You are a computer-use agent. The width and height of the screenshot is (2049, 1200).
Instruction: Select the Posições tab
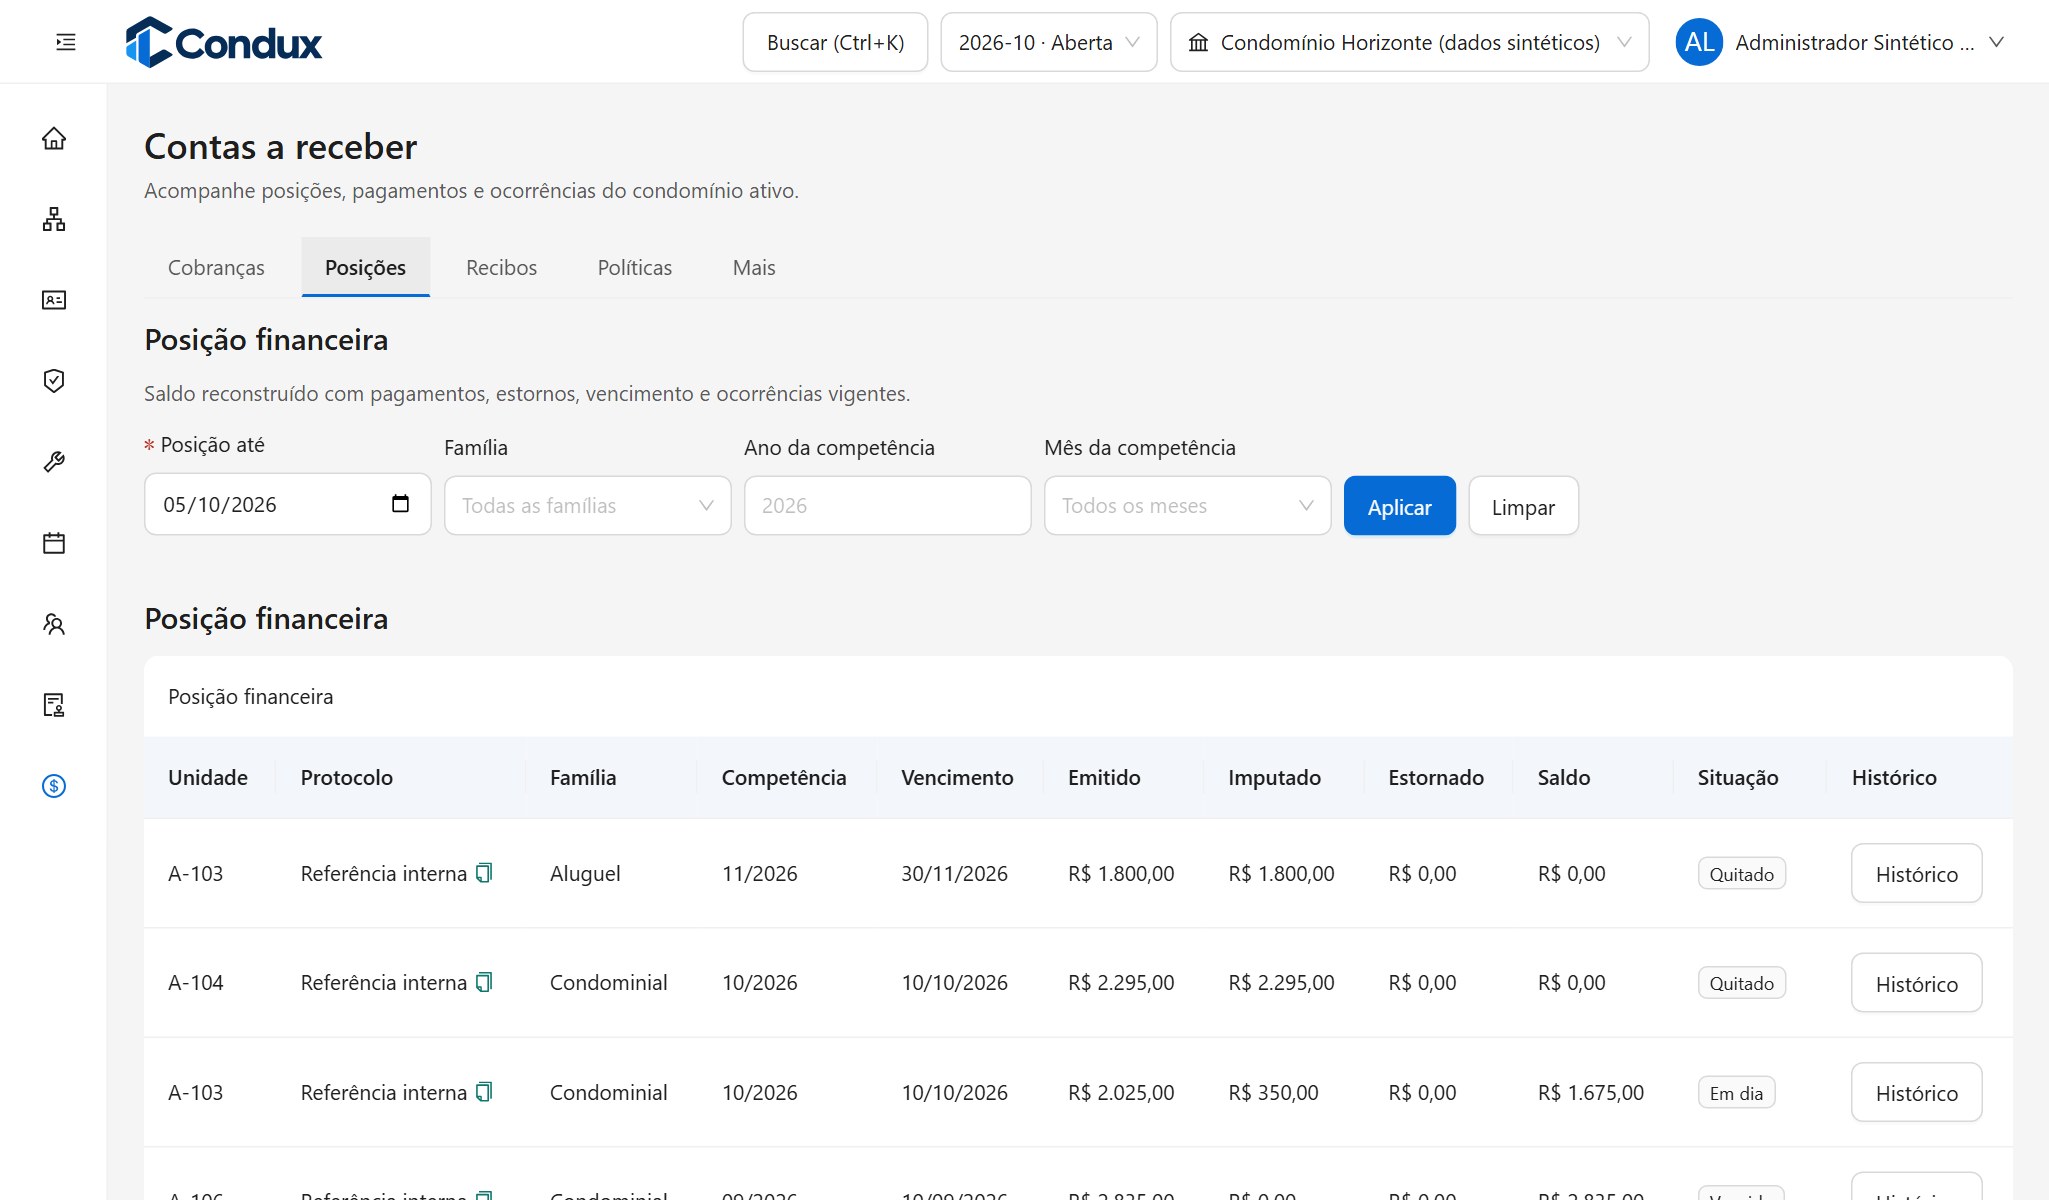(365, 268)
